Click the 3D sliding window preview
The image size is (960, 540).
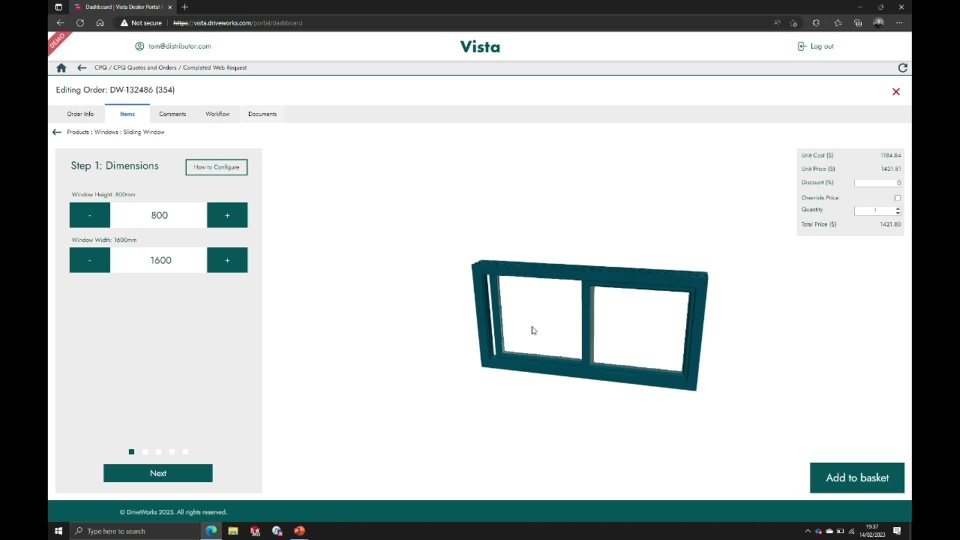[590, 325]
